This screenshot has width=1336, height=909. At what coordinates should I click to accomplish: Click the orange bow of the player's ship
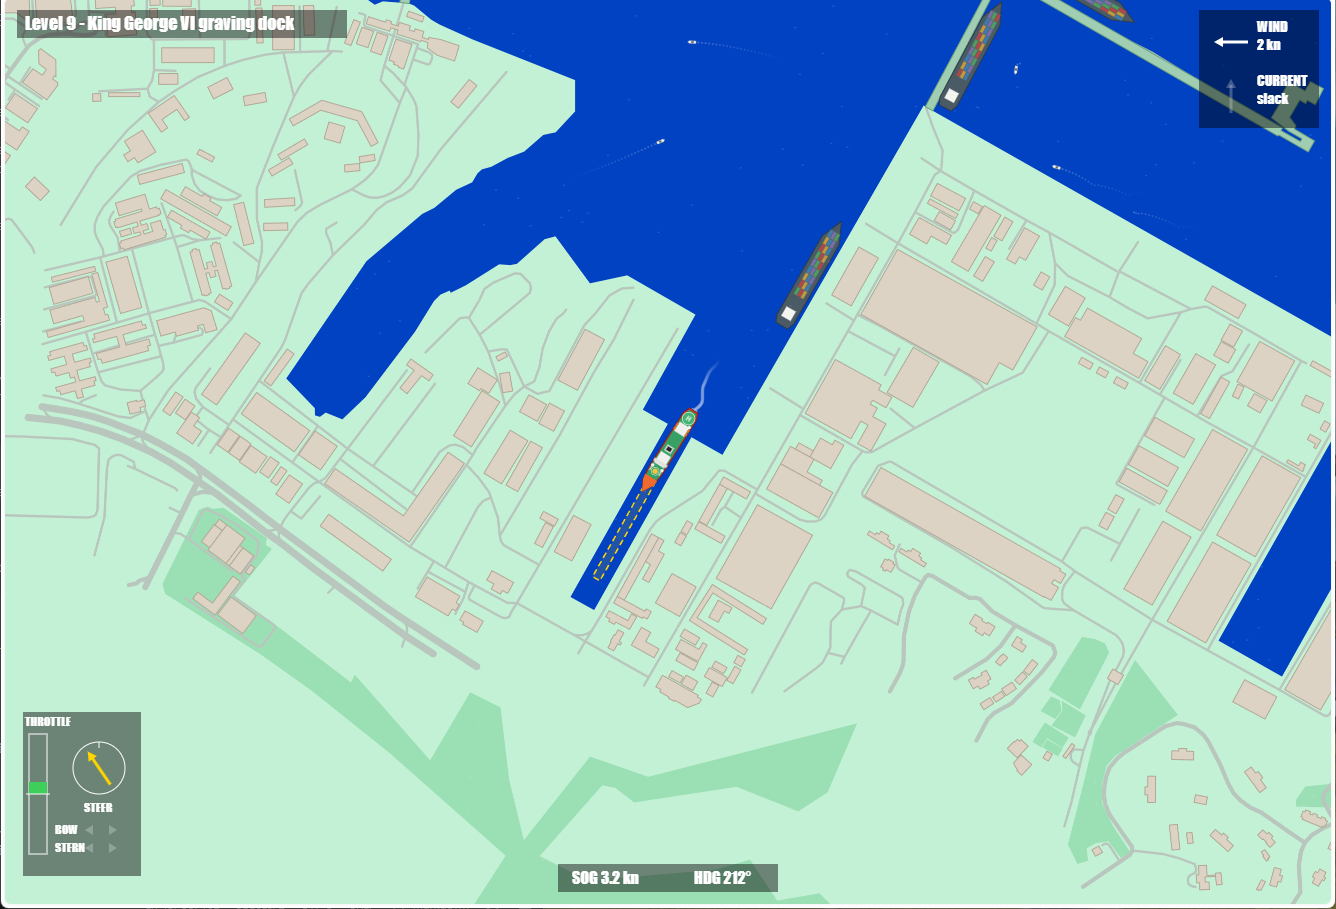649,482
